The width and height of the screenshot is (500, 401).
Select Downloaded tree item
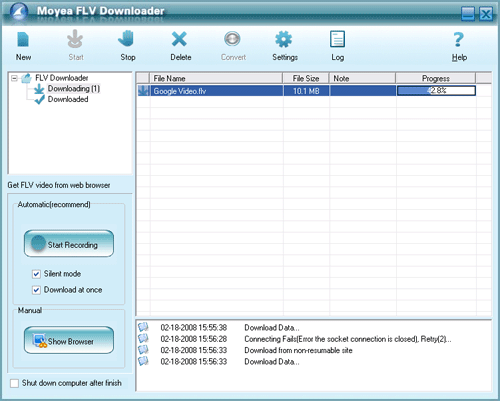click(x=68, y=99)
